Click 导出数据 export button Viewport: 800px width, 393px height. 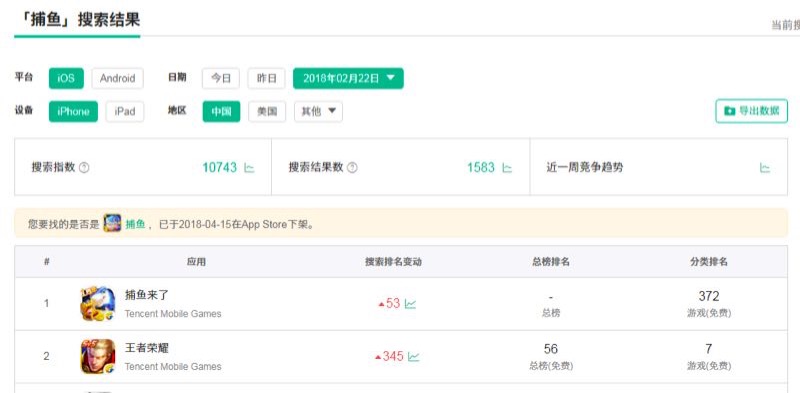(752, 111)
